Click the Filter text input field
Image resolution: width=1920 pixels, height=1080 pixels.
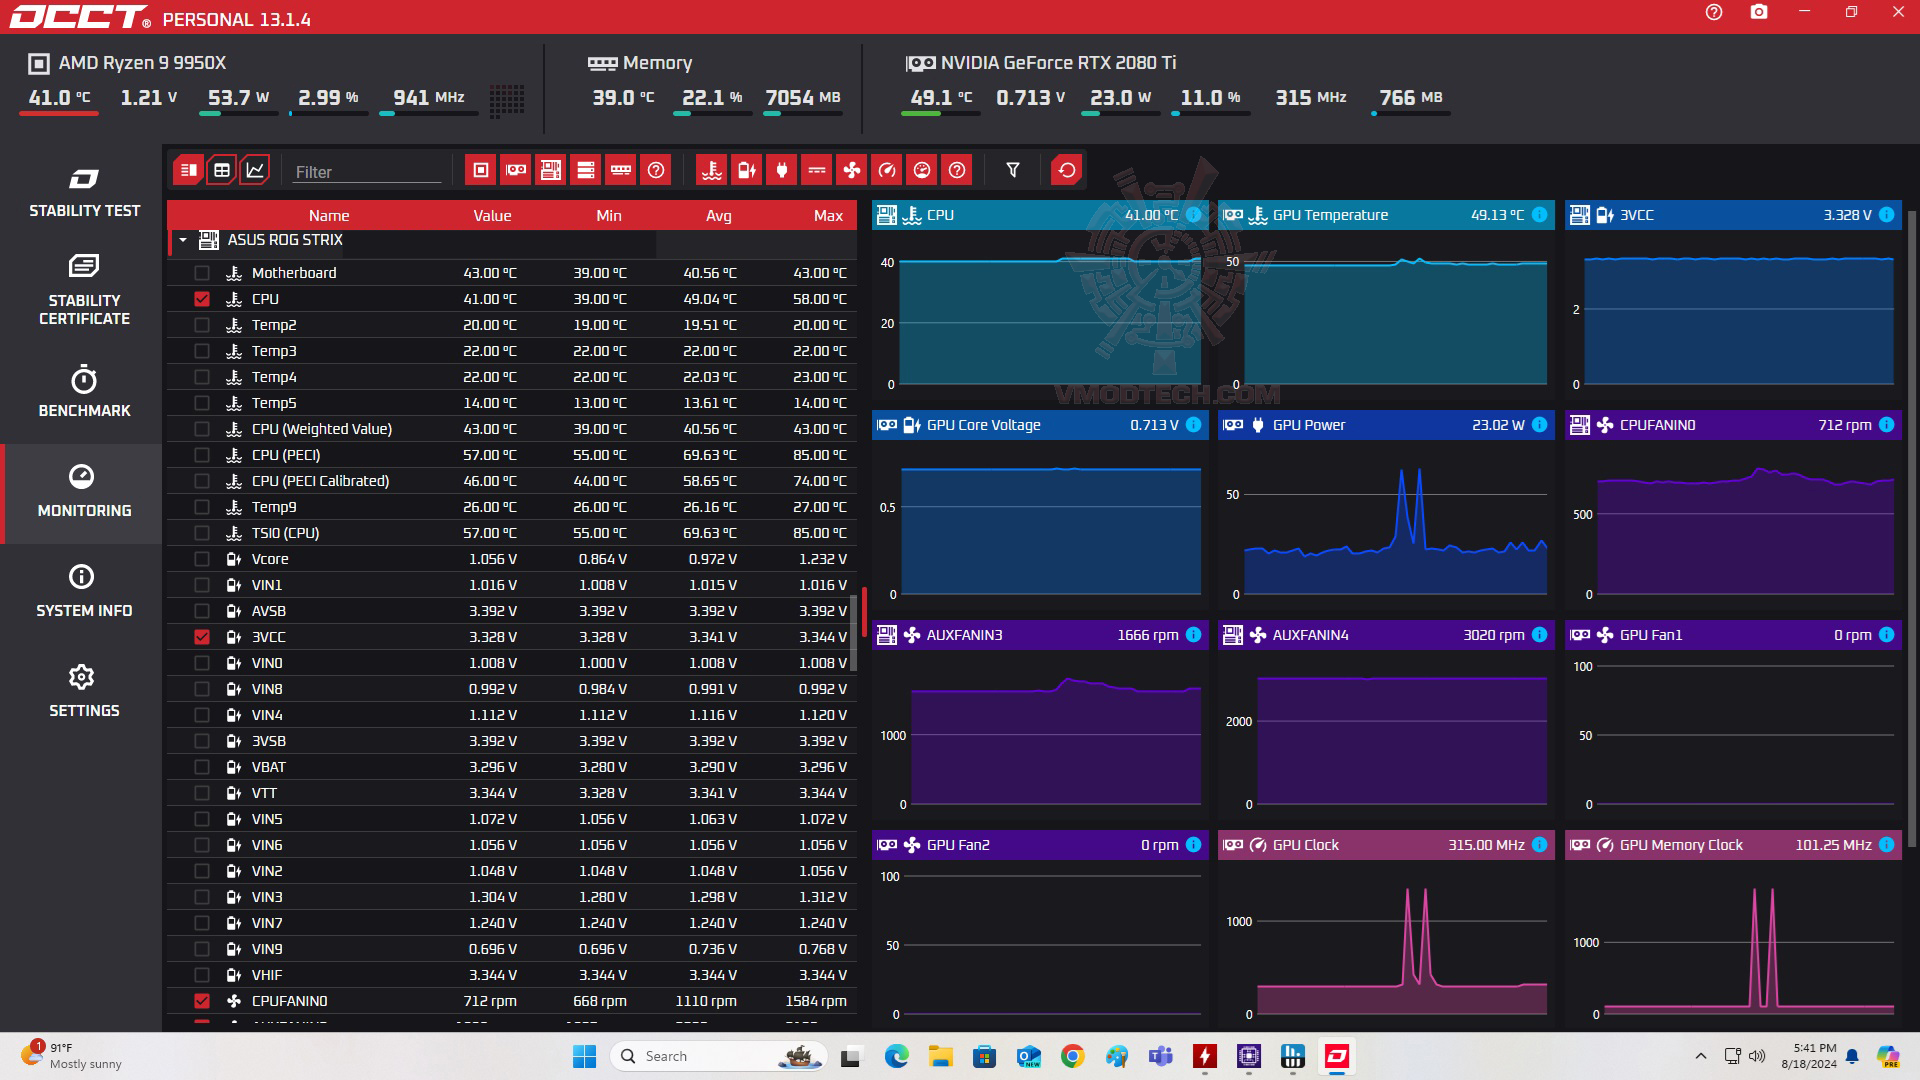tap(366, 172)
